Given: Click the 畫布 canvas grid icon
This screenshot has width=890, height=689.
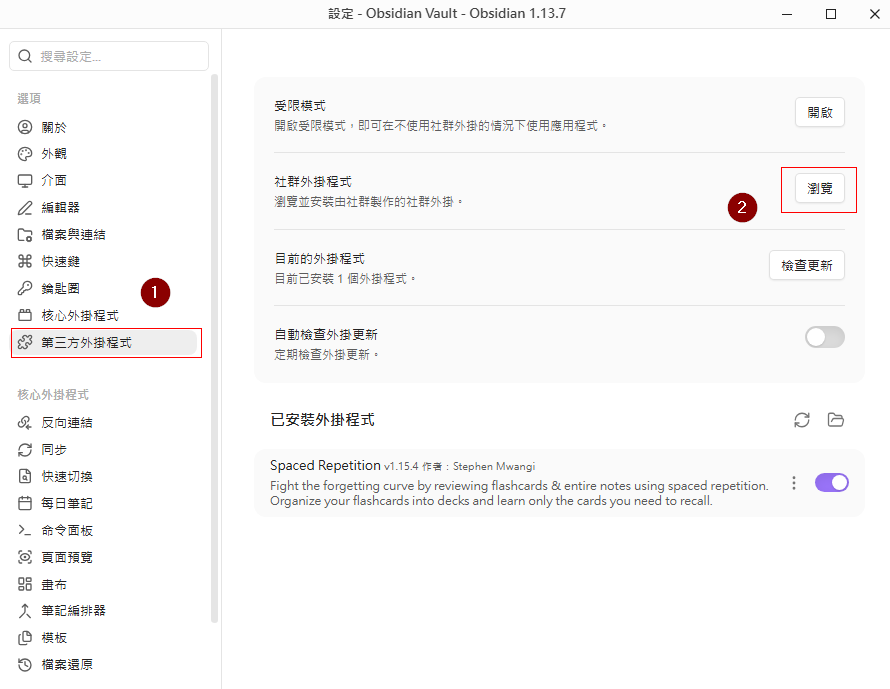Looking at the screenshot, I should point(25,584).
